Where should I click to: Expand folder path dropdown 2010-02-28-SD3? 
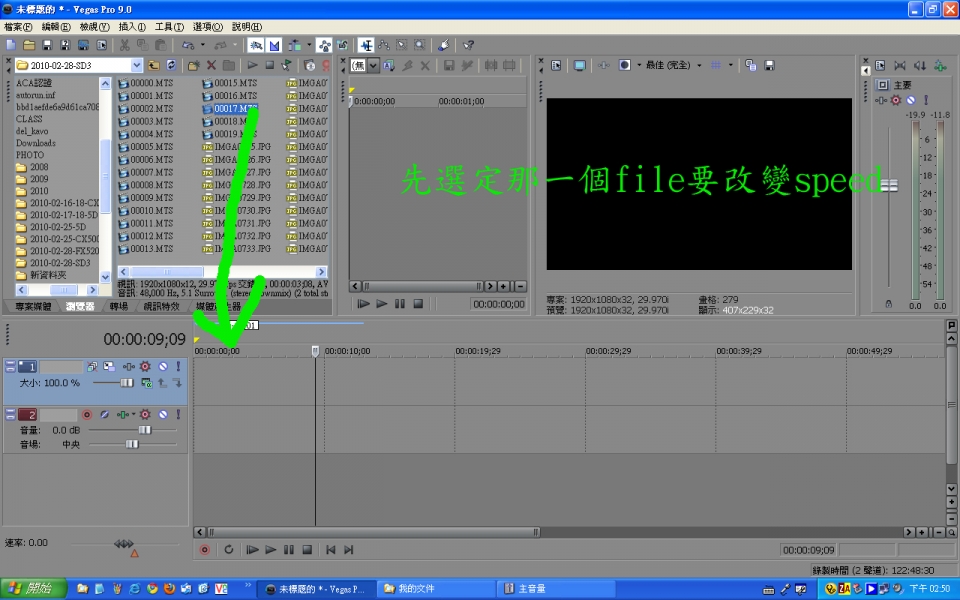137,65
